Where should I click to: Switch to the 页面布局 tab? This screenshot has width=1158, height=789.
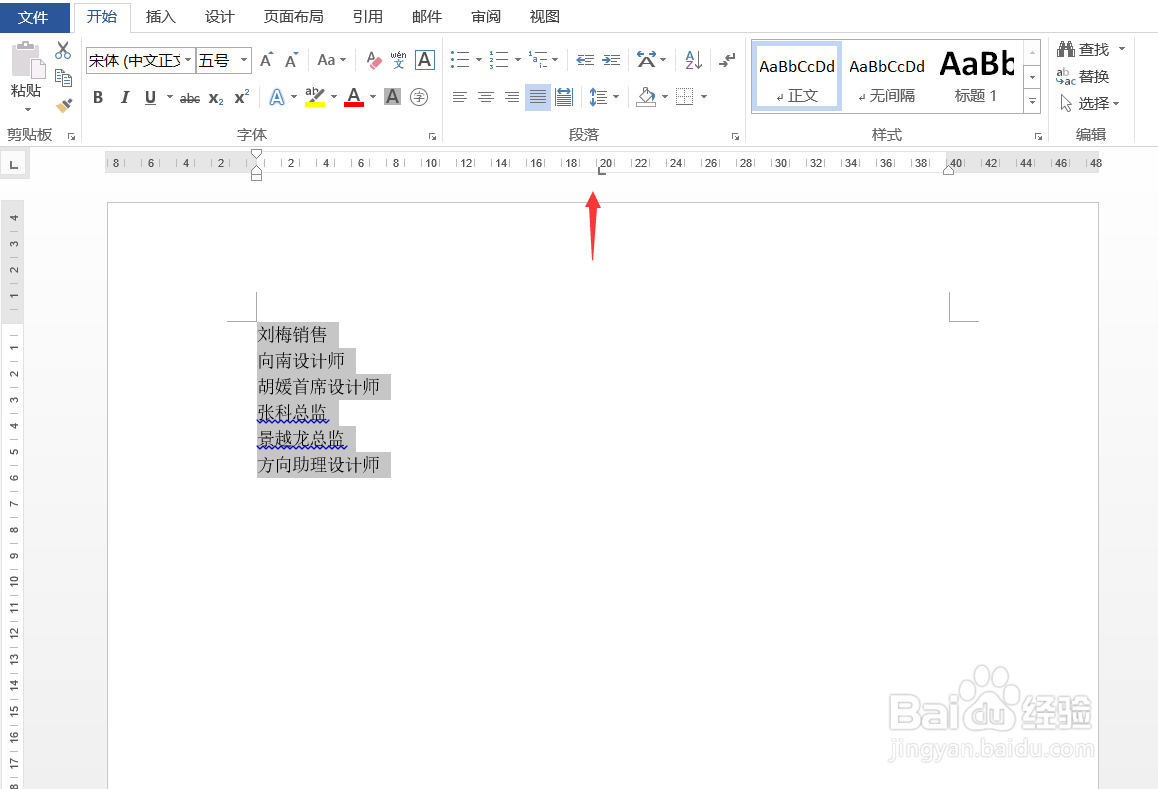pyautogui.click(x=293, y=16)
